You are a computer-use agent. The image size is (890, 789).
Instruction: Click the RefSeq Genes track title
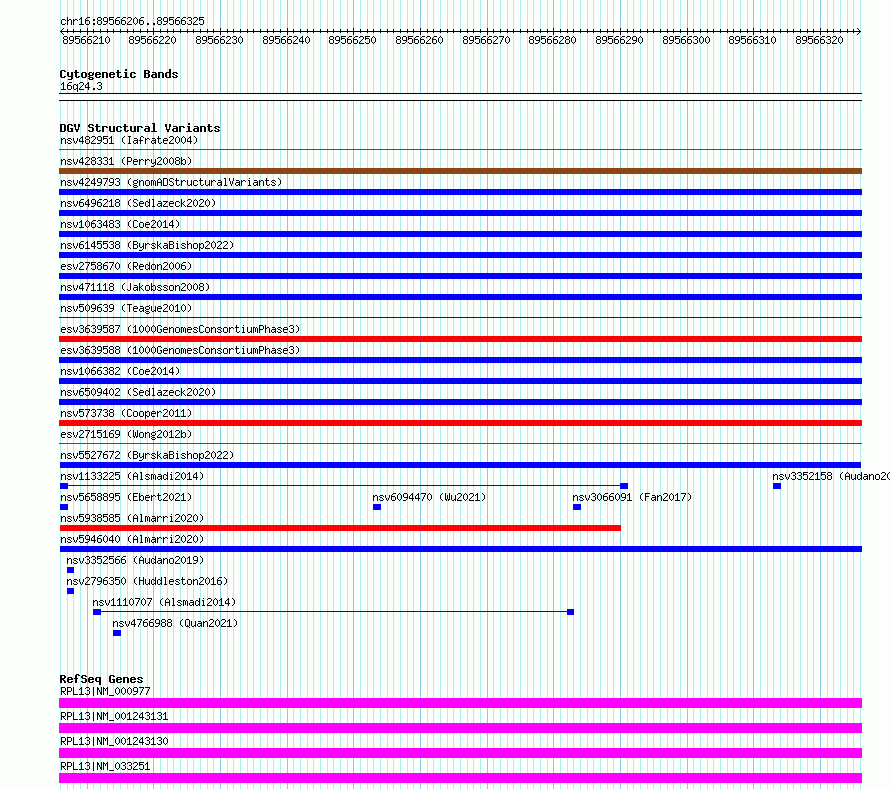tap(101, 679)
